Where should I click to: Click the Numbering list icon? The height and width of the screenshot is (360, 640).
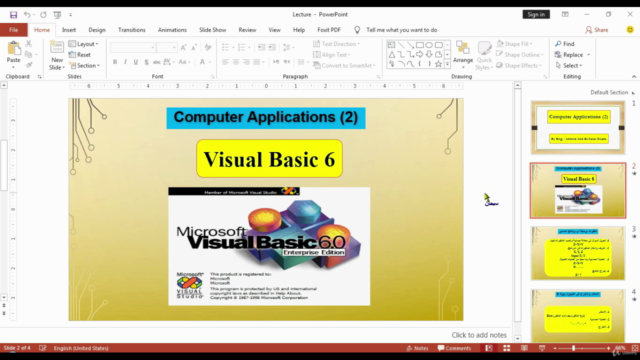[242, 48]
